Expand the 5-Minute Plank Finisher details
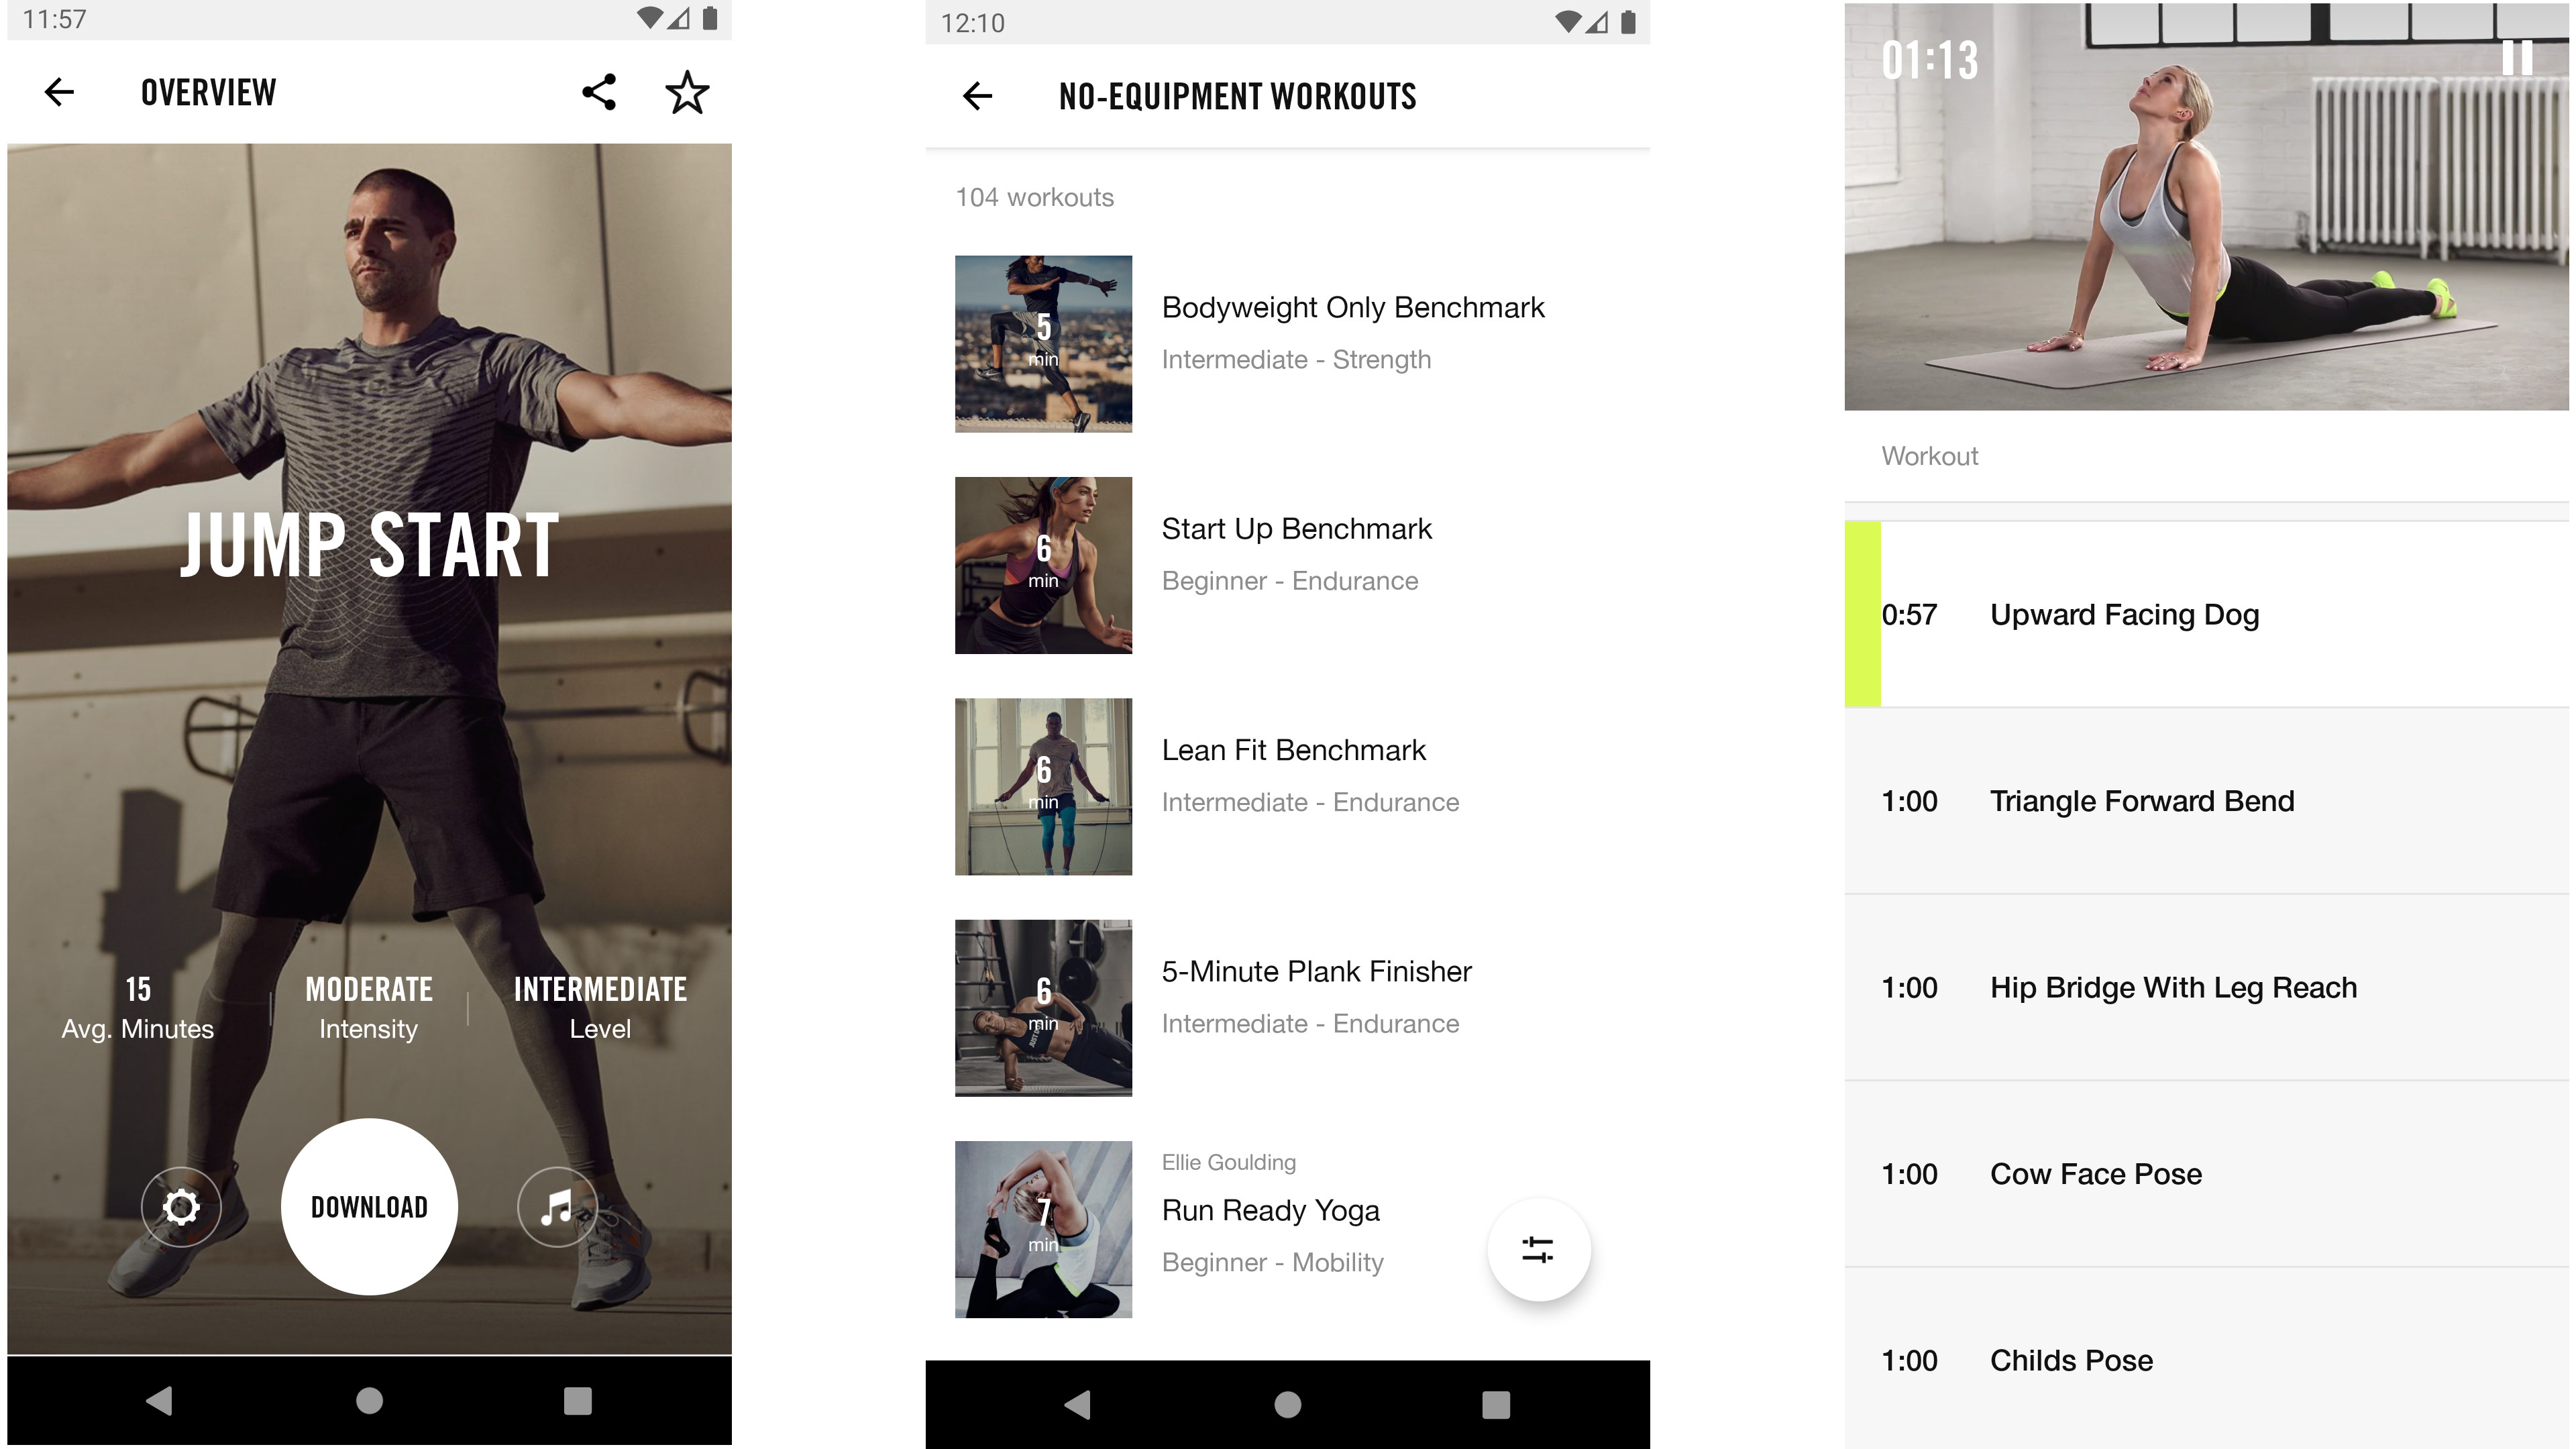Screen dimensions: 2576x1449 tap(1286, 996)
